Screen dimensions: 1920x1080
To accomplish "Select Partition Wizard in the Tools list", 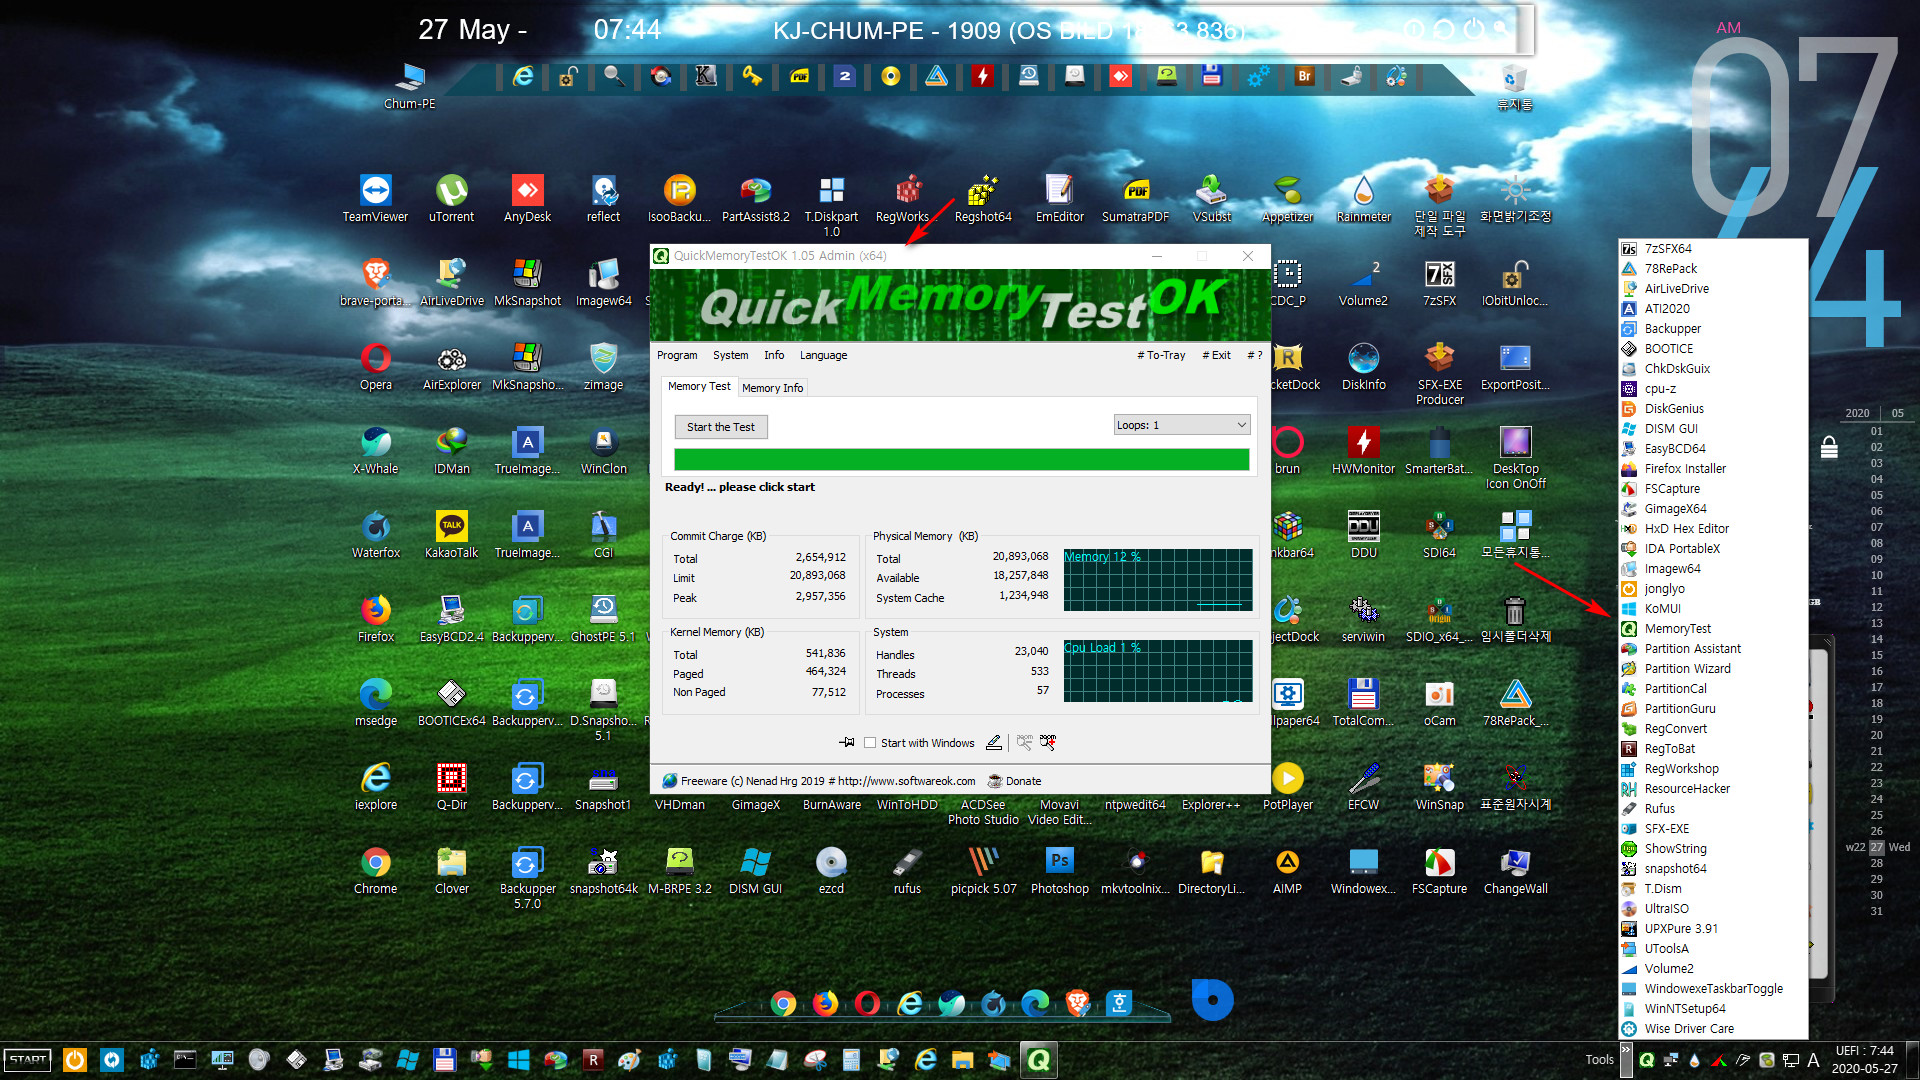I will tap(1712, 669).
